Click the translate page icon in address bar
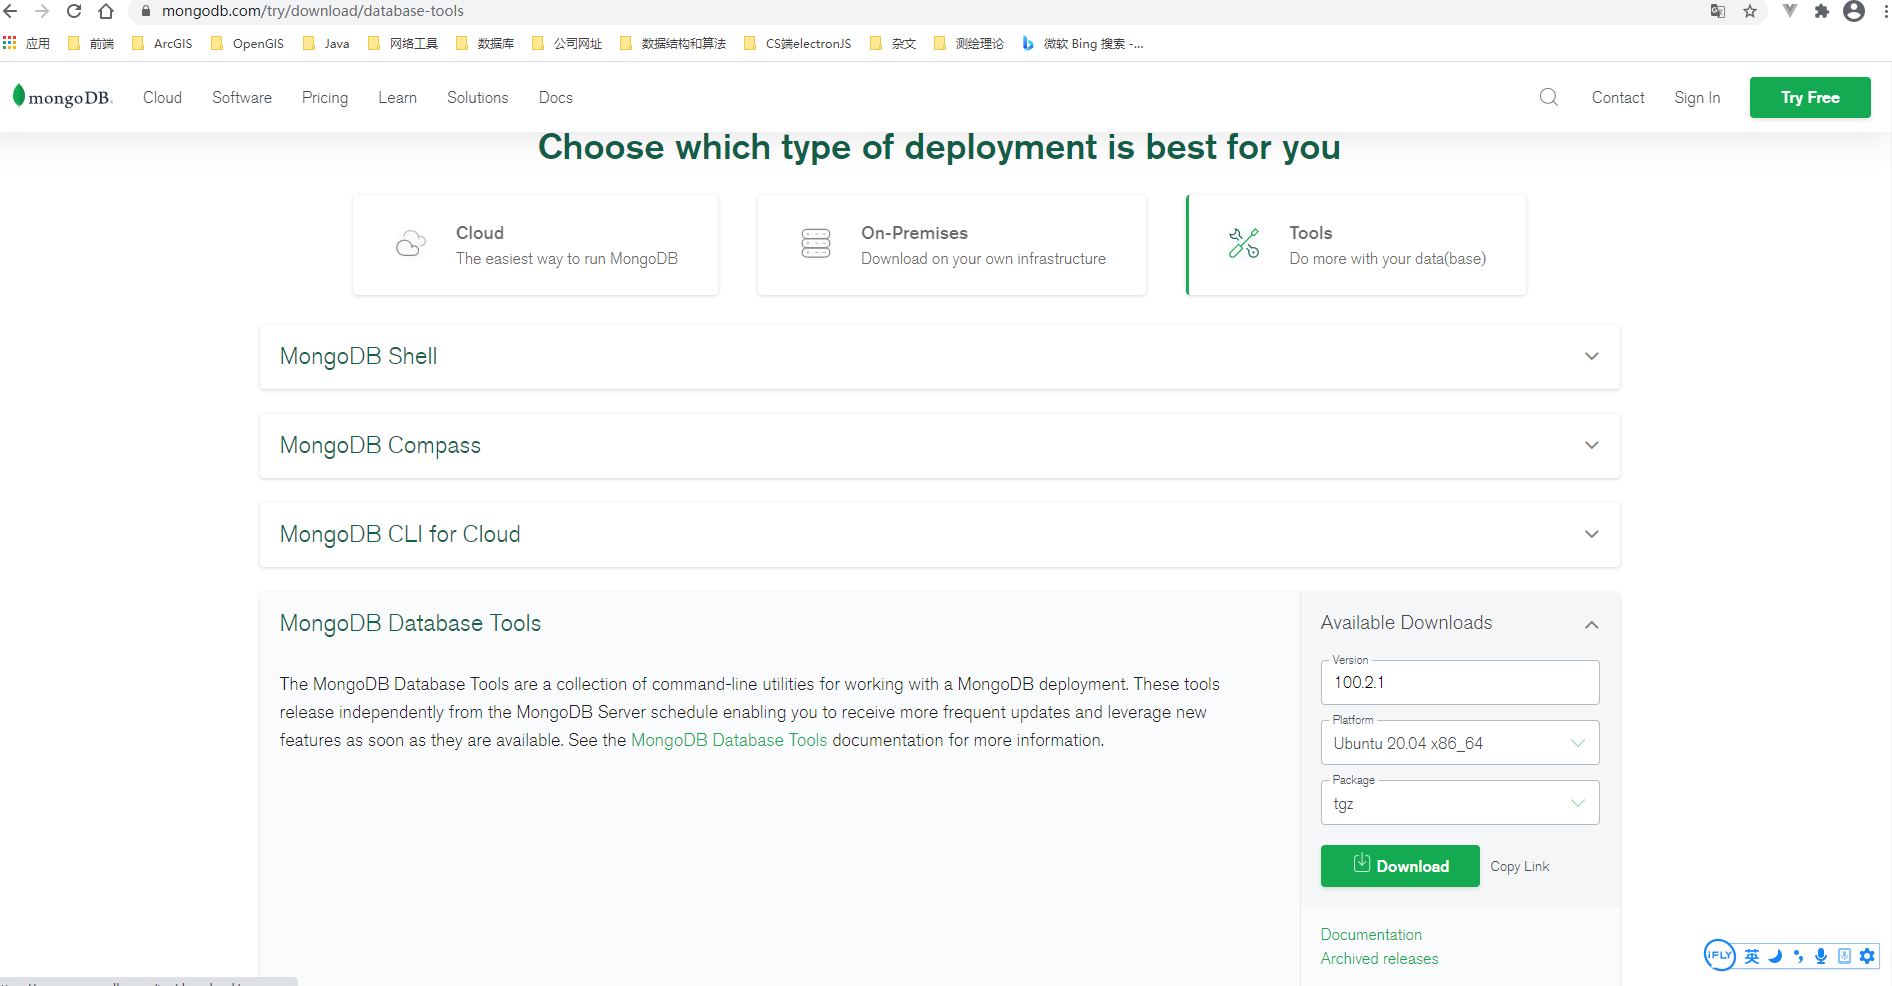This screenshot has height=986, width=1892. (x=1718, y=11)
